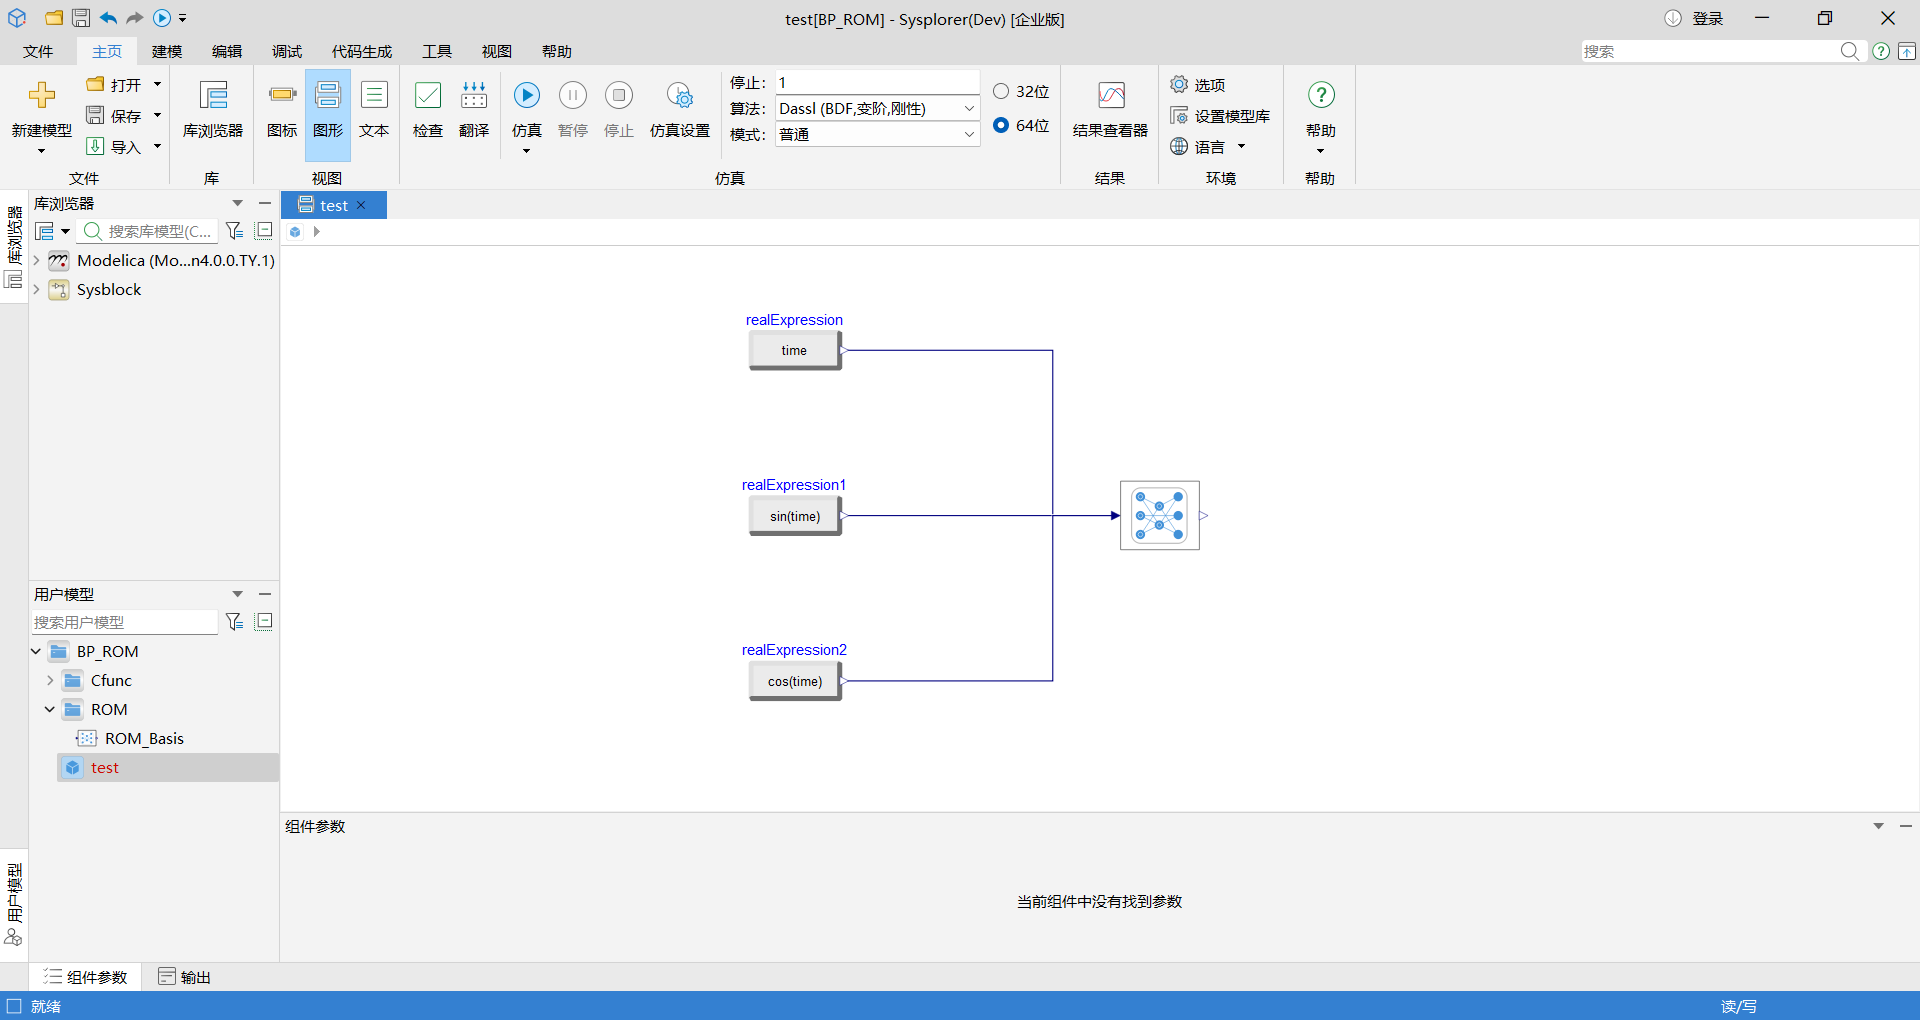Switch to the 输出 bottom tab

[x=185, y=977]
